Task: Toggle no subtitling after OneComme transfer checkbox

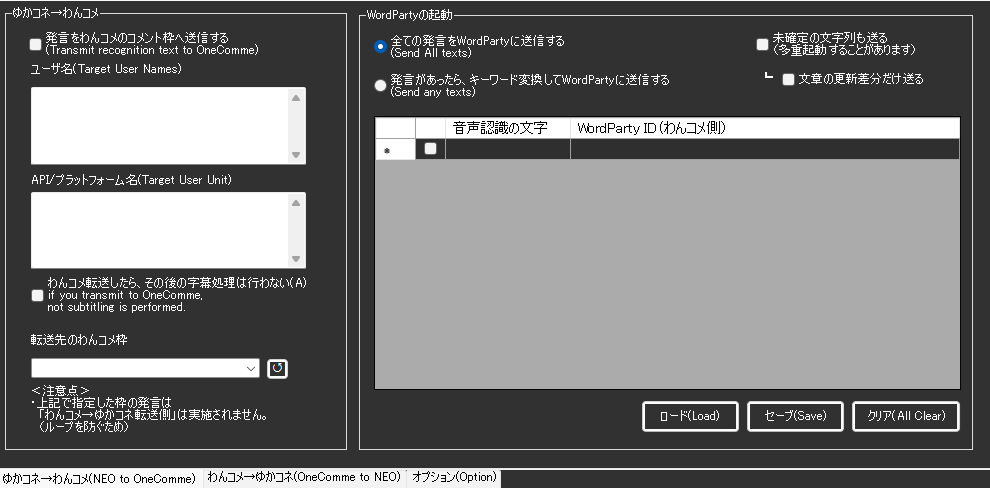Action: point(37,295)
